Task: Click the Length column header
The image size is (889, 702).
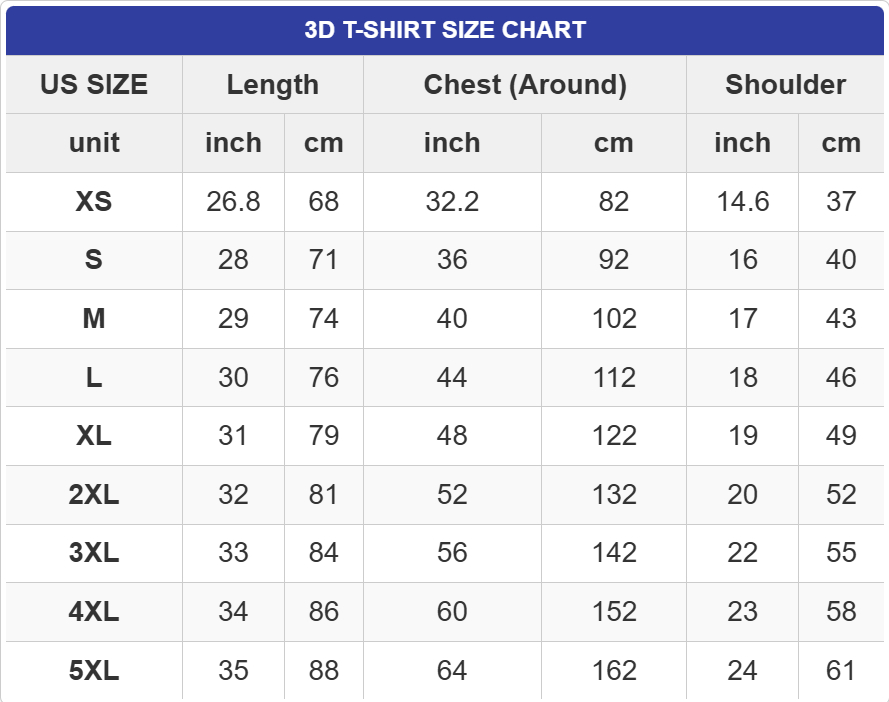Action: pos(272,85)
